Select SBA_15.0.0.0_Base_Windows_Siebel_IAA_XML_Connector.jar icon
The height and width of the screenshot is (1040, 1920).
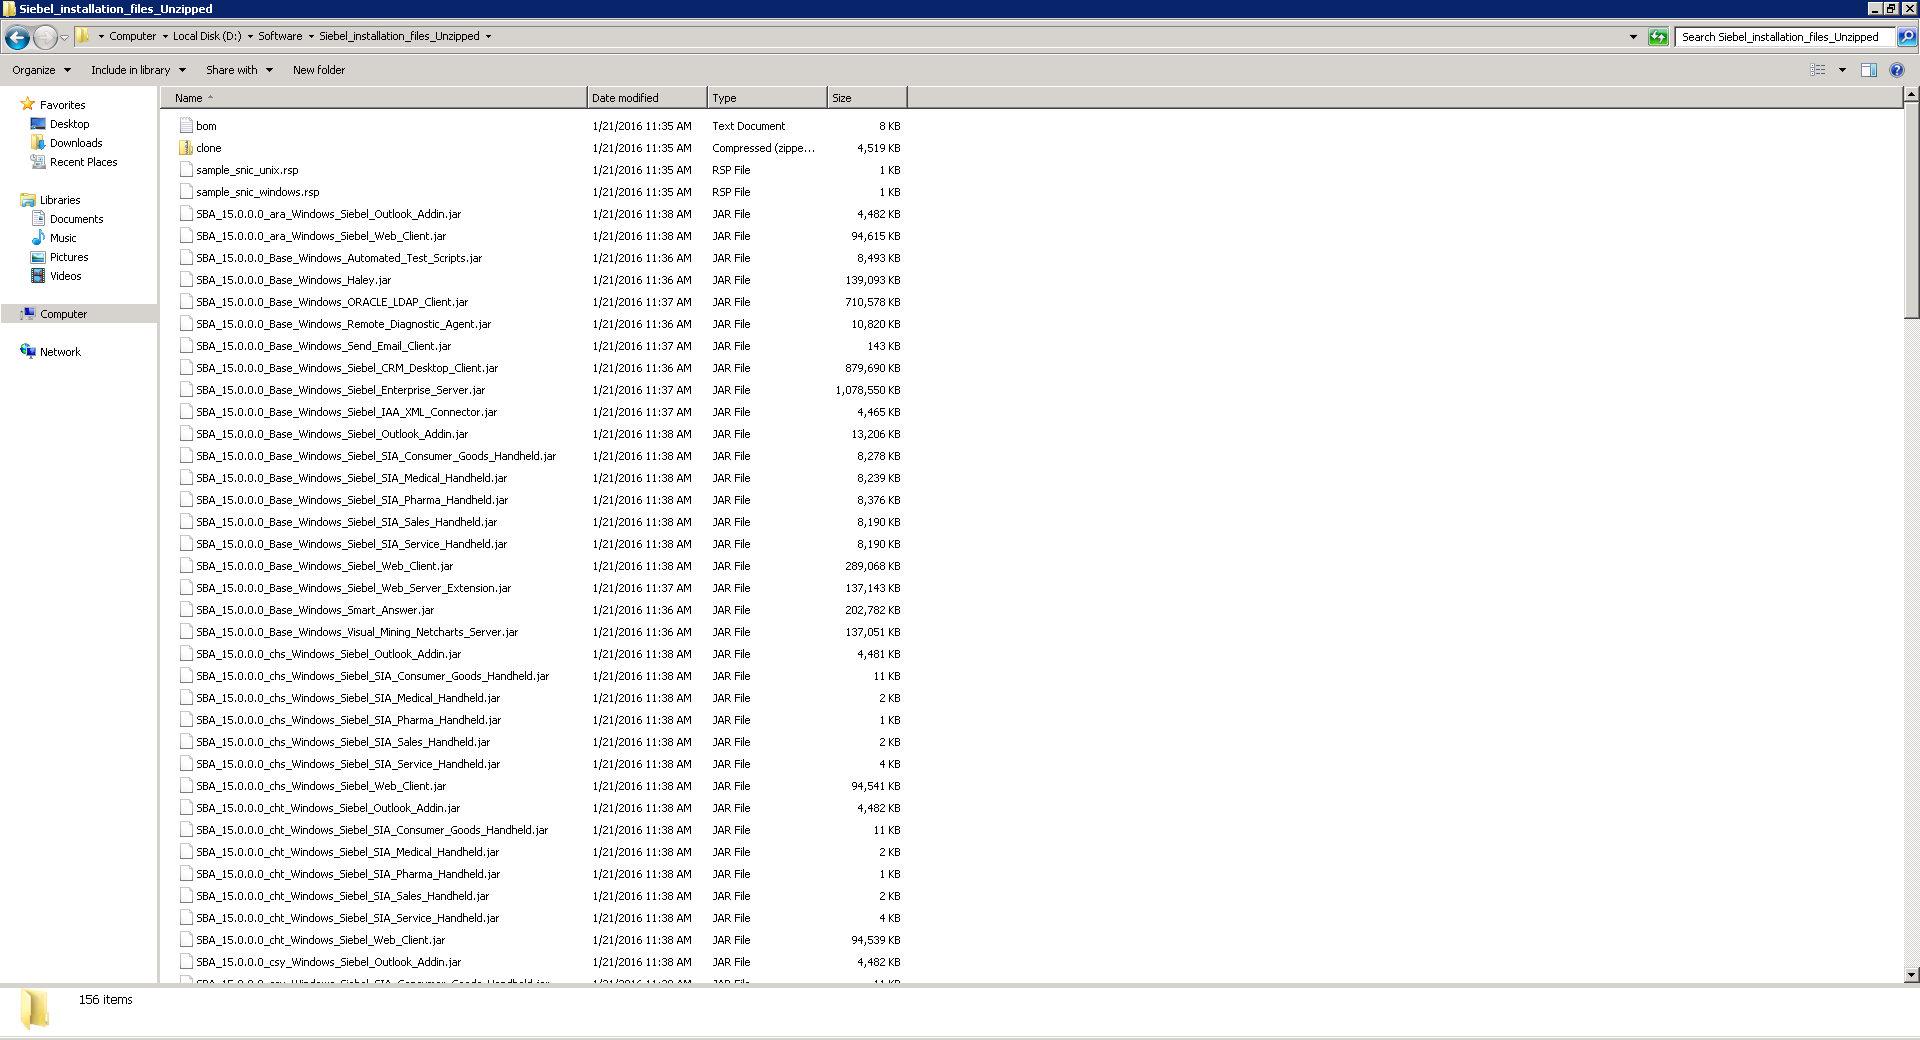[x=186, y=412]
